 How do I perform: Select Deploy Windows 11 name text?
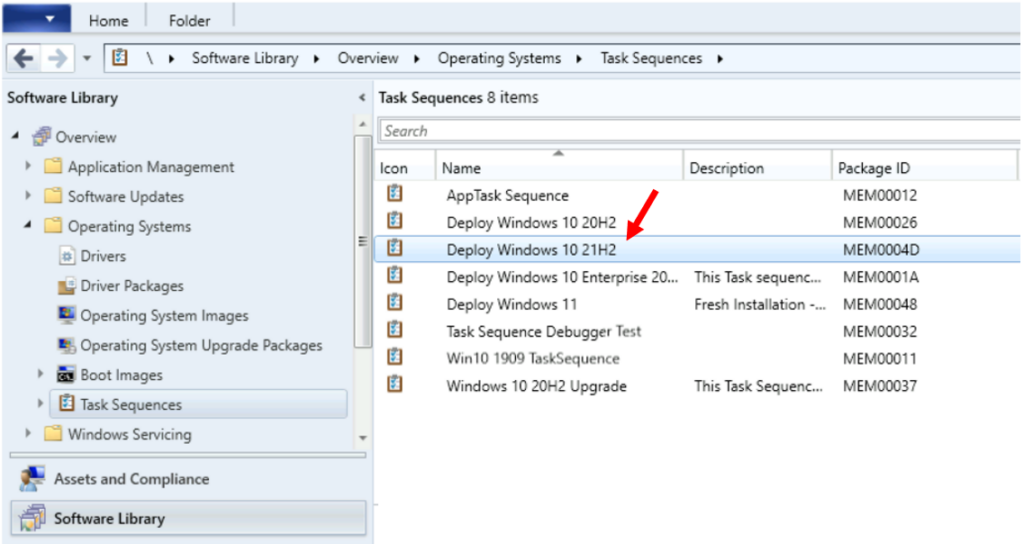(511, 304)
